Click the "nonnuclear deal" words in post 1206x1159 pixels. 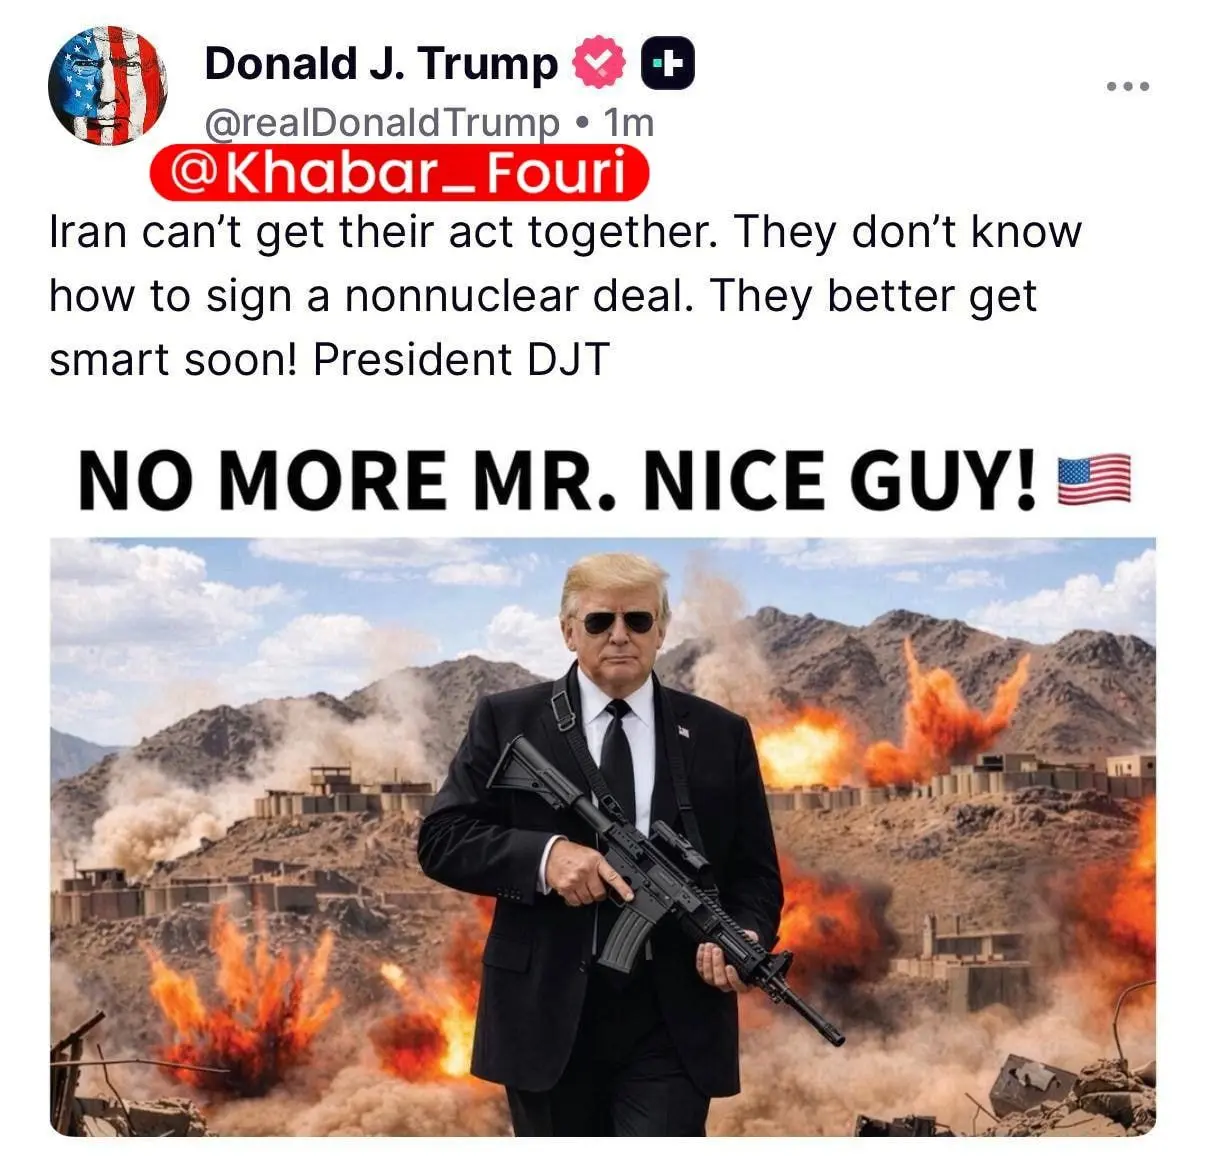coord(518,296)
